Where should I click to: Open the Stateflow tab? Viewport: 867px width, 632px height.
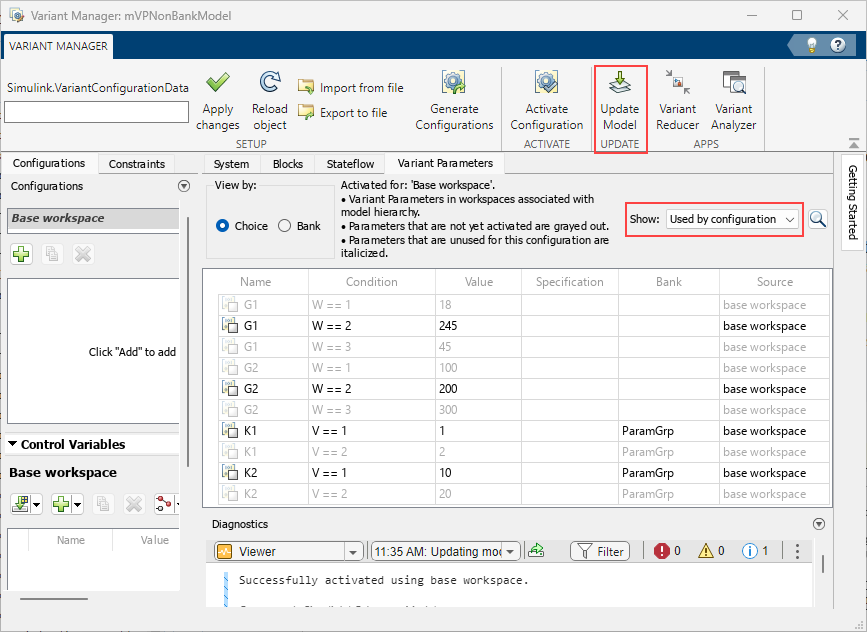(350, 163)
